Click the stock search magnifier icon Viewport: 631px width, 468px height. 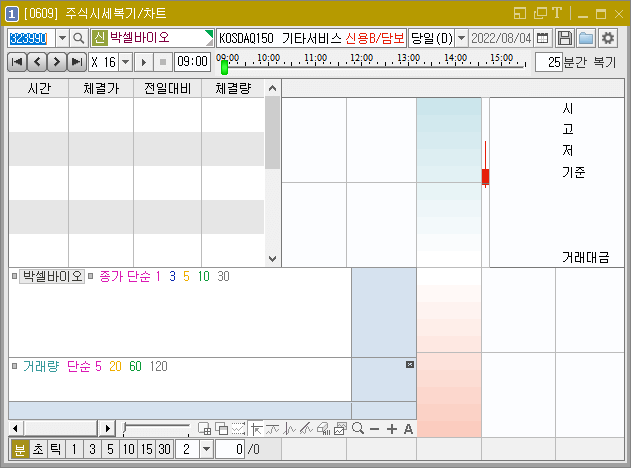[x=78, y=39]
